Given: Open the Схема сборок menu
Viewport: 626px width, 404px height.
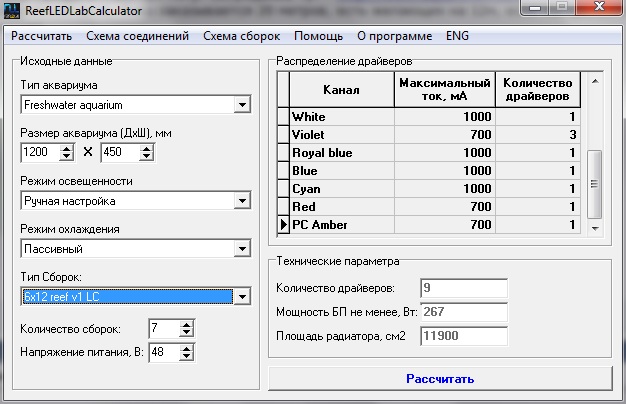Looking at the screenshot, I should click(242, 36).
